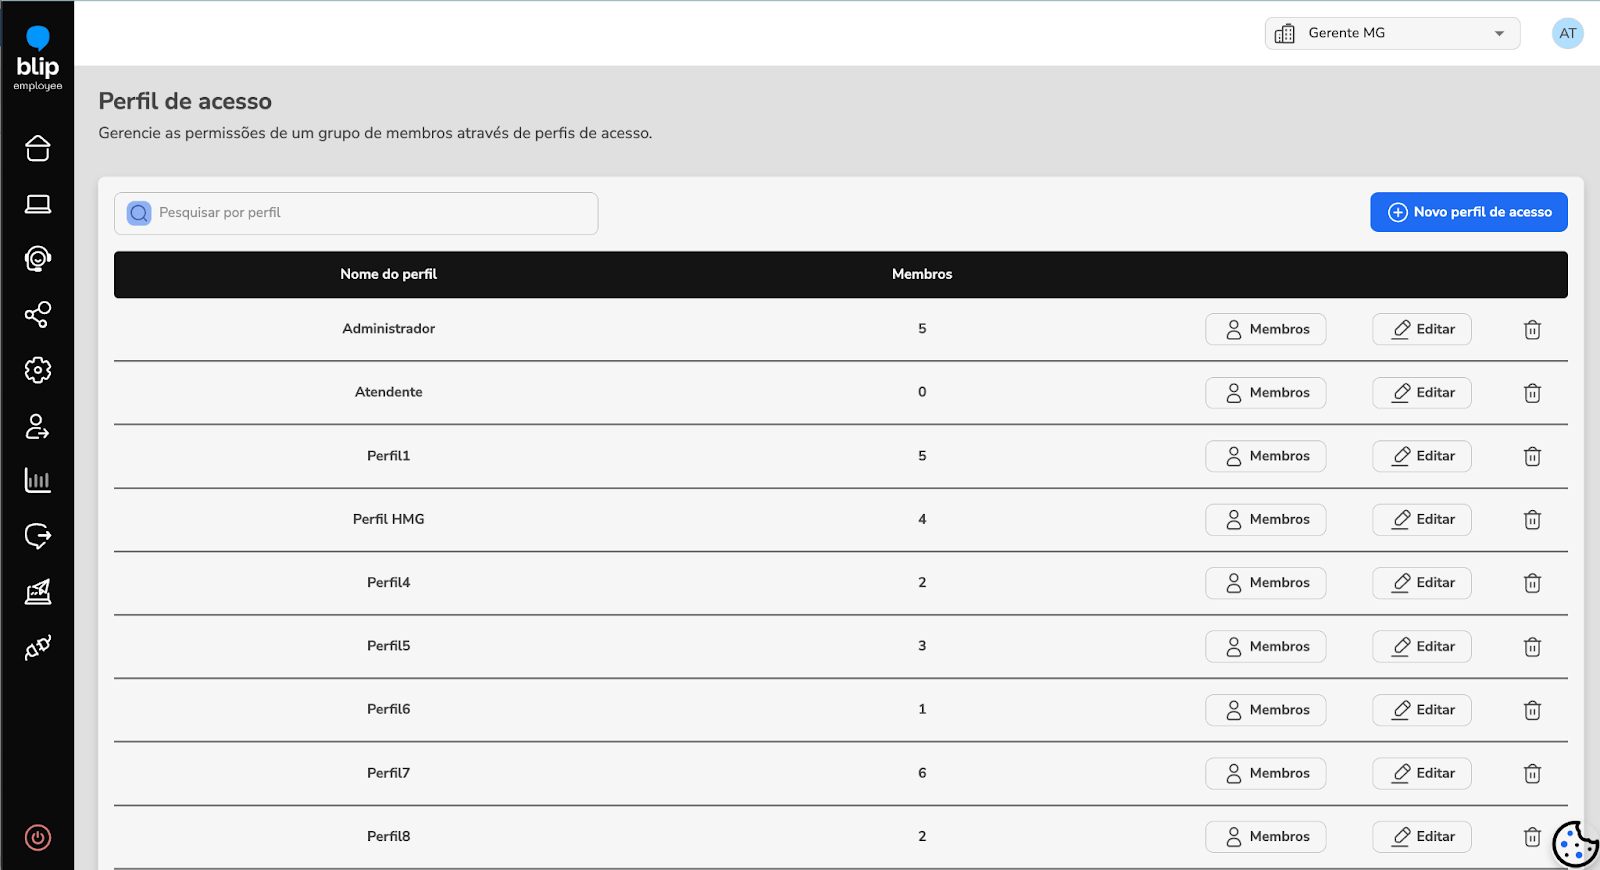
Task: Select the Perfil HMG name cell
Action: pos(388,519)
